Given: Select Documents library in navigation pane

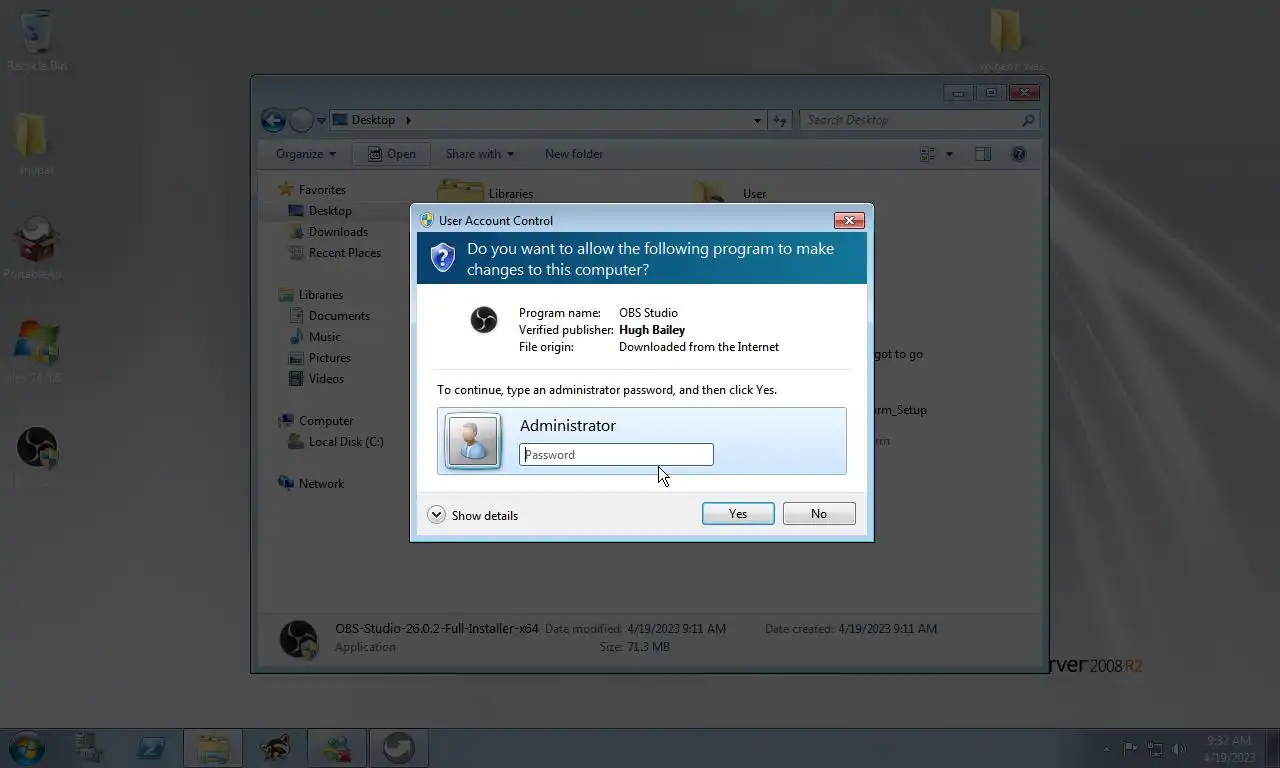Looking at the screenshot, I should 329,316.
